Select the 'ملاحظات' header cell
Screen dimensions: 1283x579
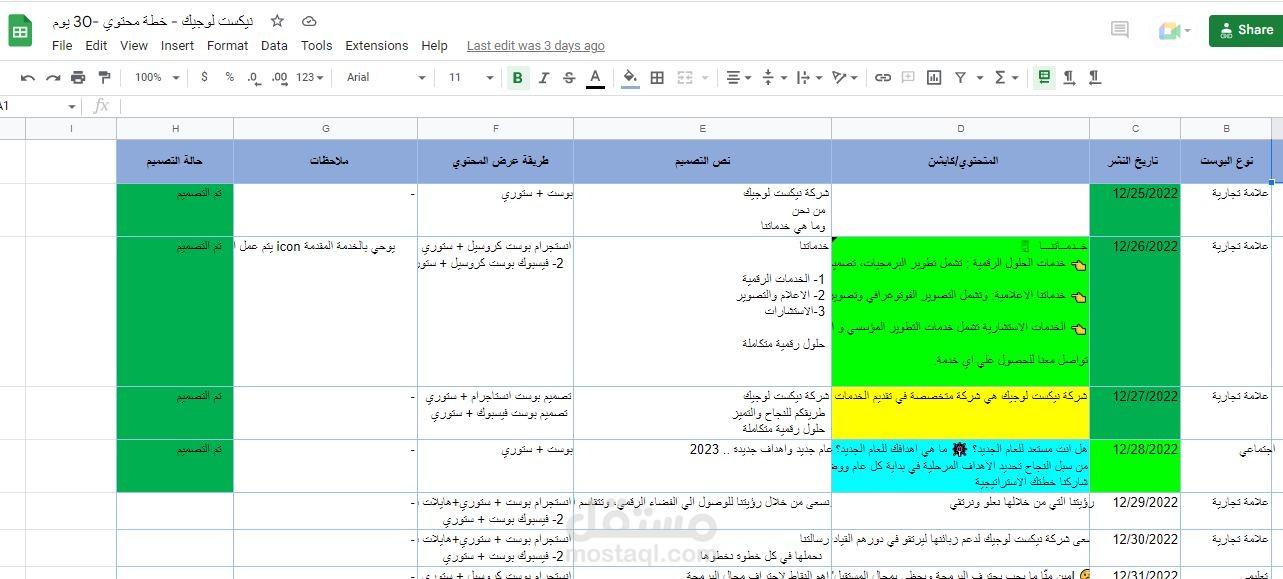tap(326, 161)
